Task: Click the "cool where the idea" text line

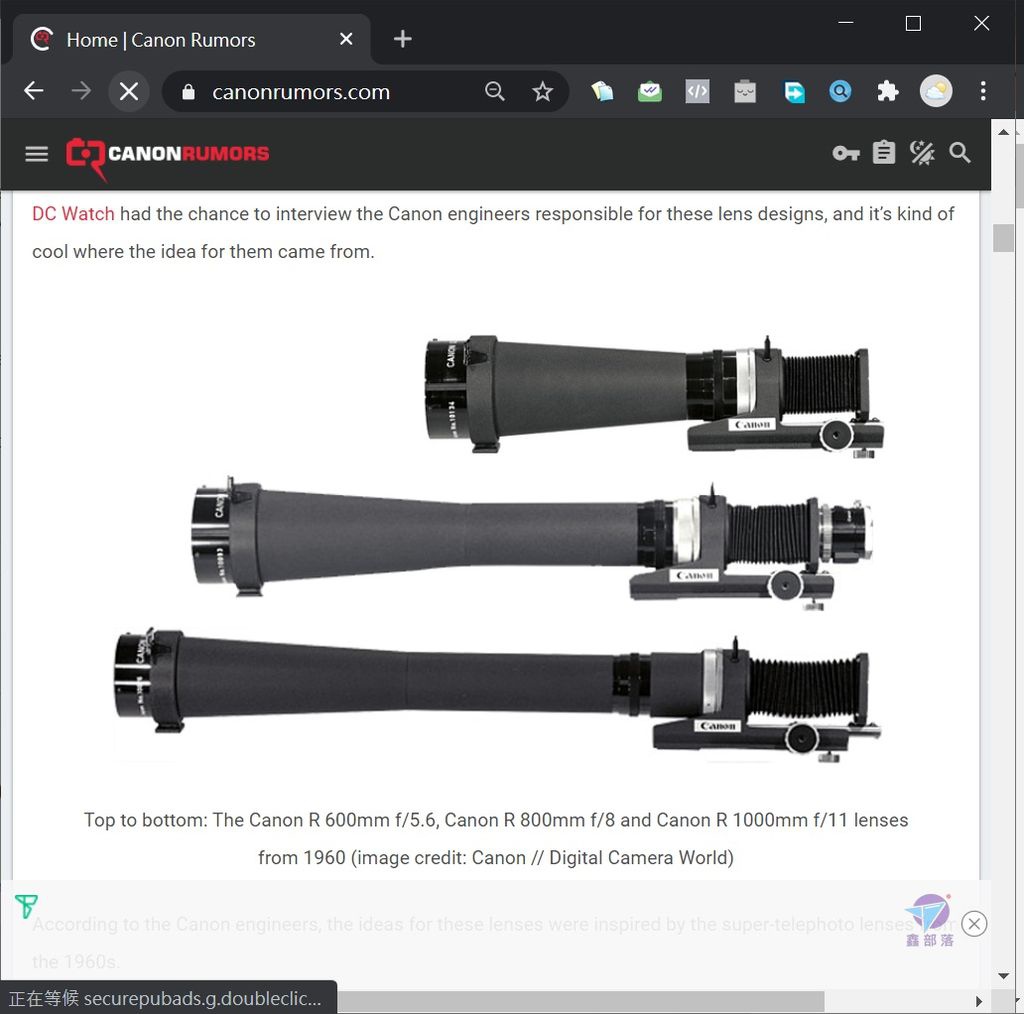Action: pyautogui.click(x=203, y=251)
